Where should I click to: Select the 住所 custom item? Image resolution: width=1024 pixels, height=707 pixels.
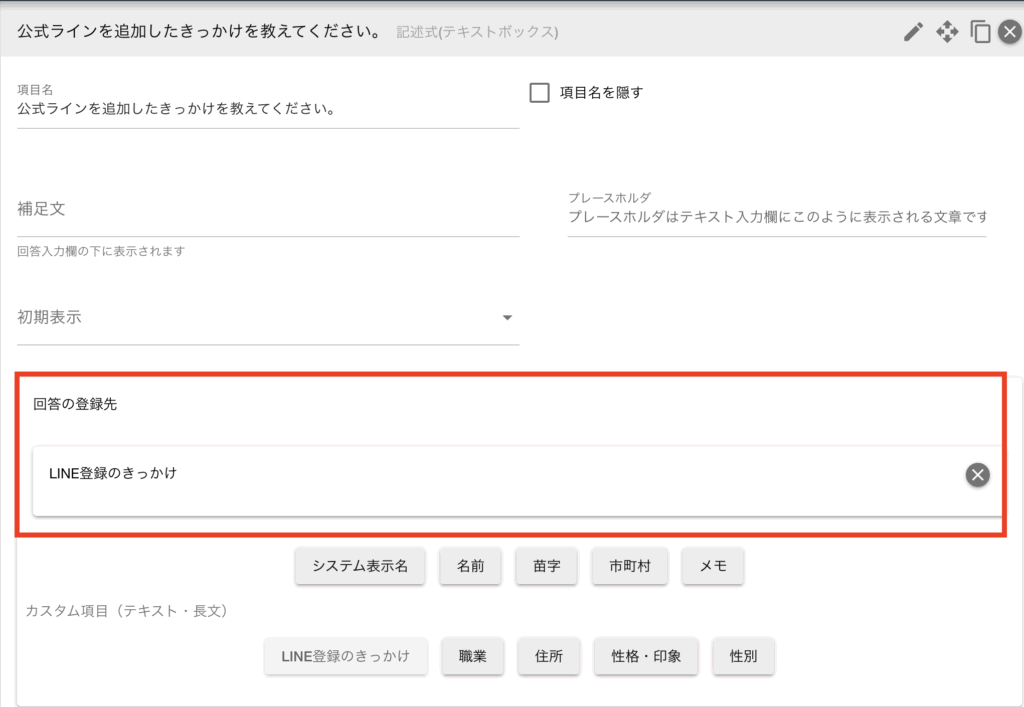(x=549, y=657)
